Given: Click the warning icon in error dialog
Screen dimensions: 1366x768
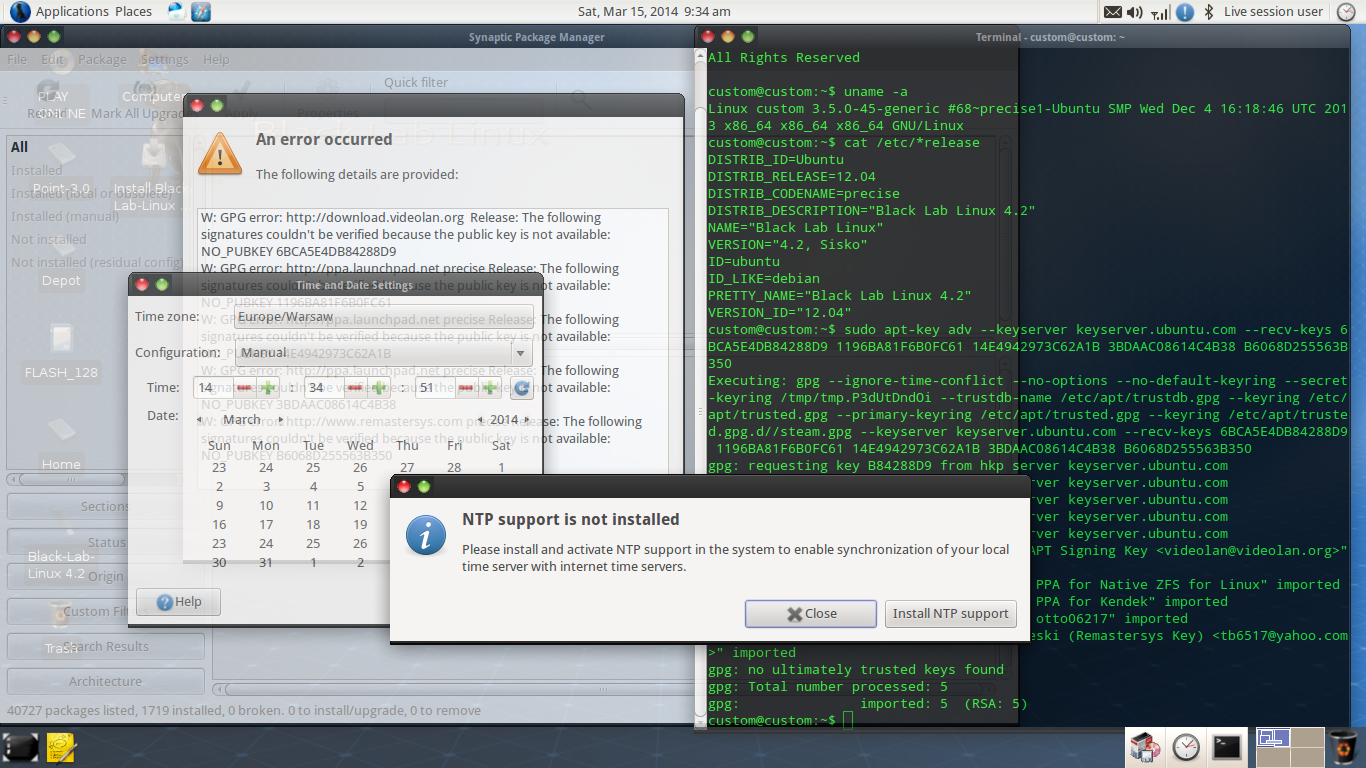Looking at the screenshot, I should click(220, 154).
